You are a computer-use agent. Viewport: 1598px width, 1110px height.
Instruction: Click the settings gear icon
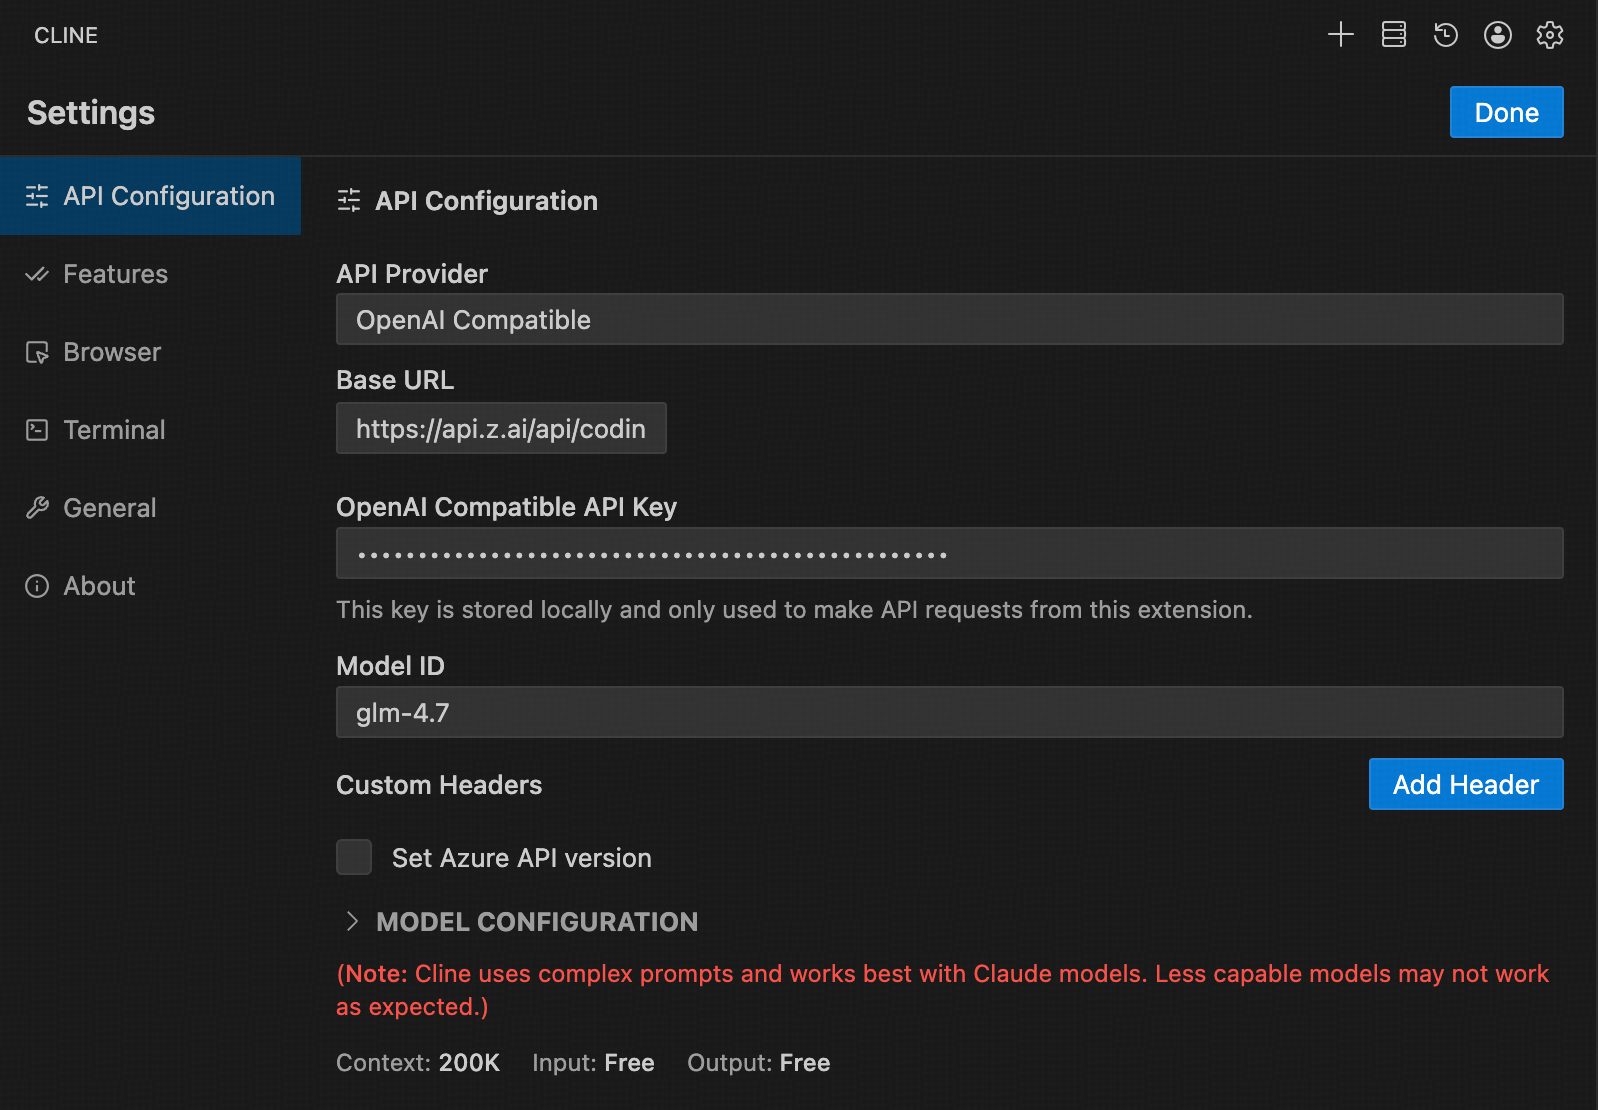(x=1549, y=35)
